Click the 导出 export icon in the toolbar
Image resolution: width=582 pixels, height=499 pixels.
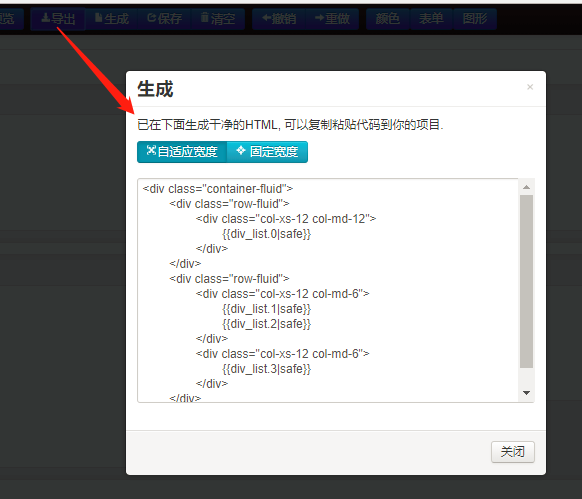[45, 18]
